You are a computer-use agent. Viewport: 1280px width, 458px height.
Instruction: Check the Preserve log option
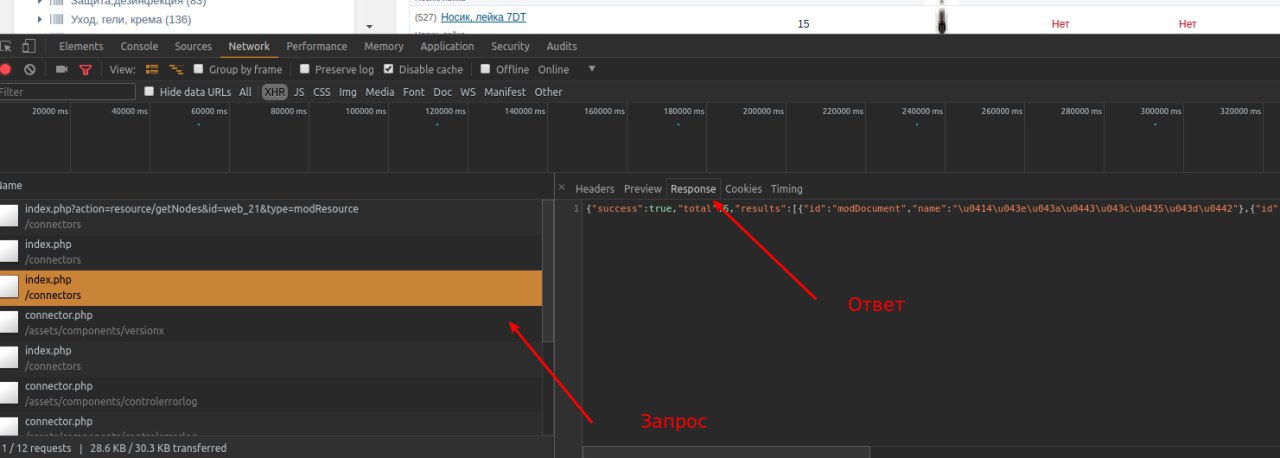(305, 70)
